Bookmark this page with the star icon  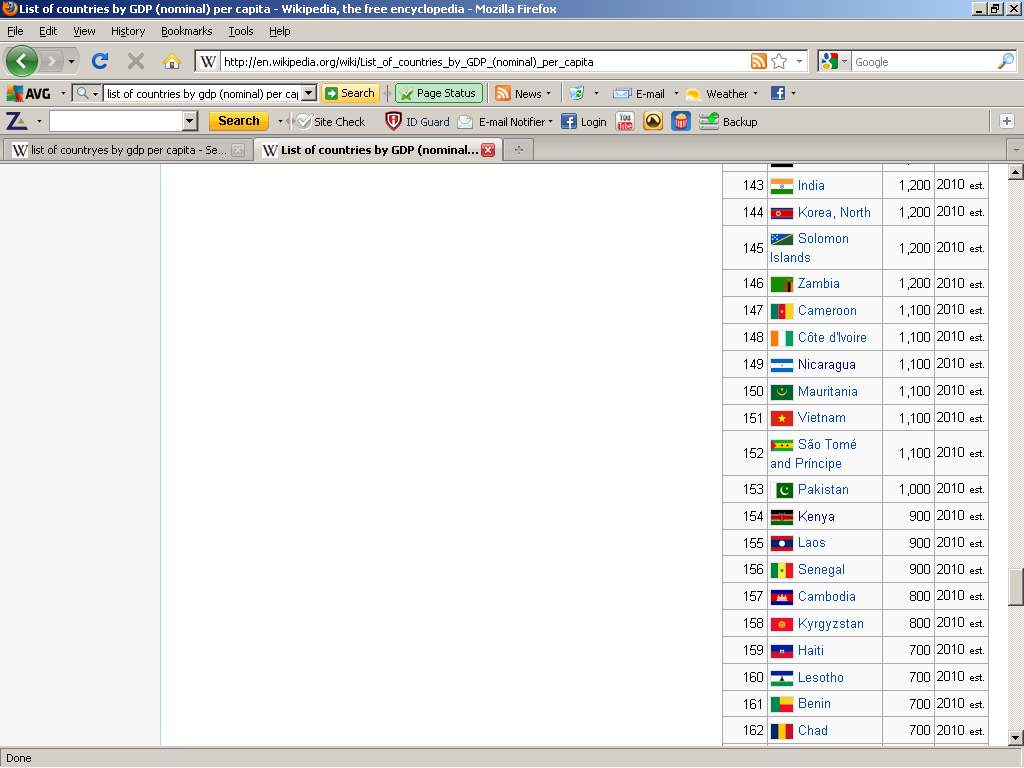coord(779,61)
